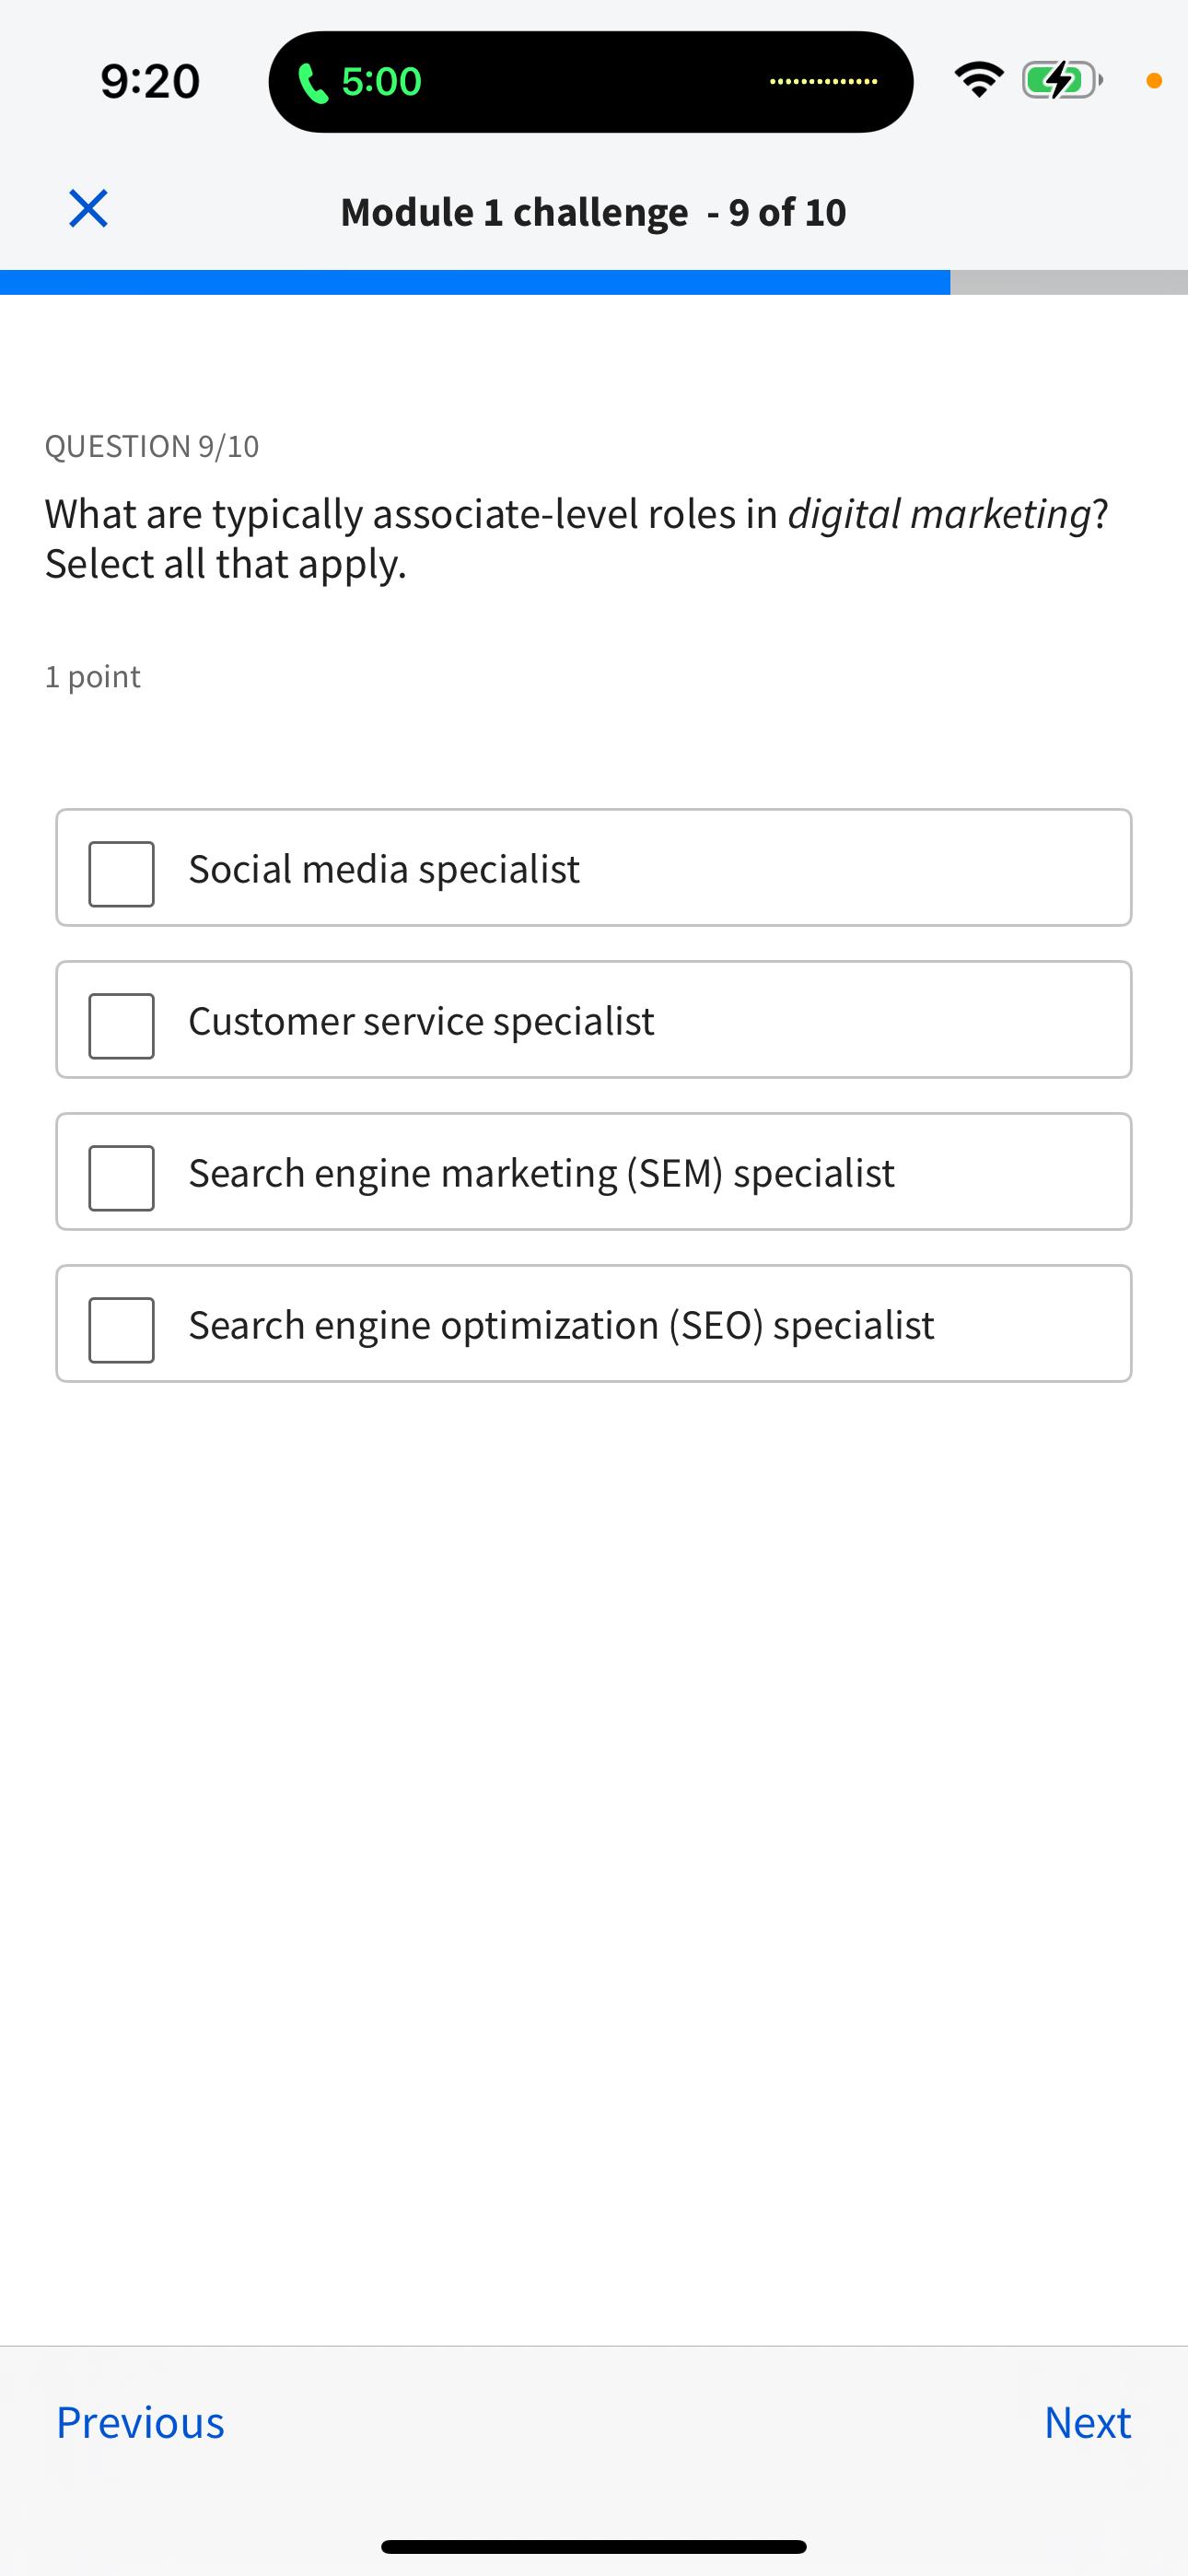1188x2576 pixels.
Task: Tap the 9:20 clock in status bar
Action: [x=150, y=81]
